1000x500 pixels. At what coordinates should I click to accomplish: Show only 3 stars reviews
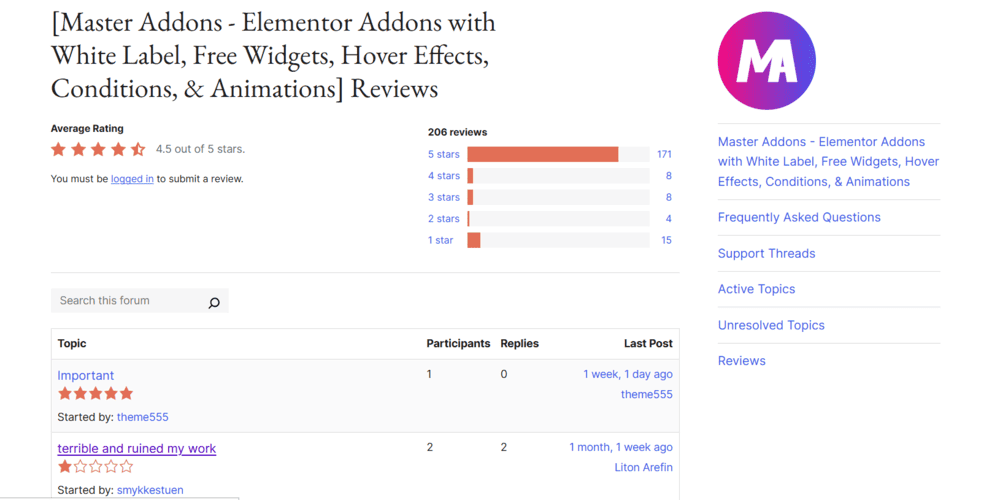(444, 197)
